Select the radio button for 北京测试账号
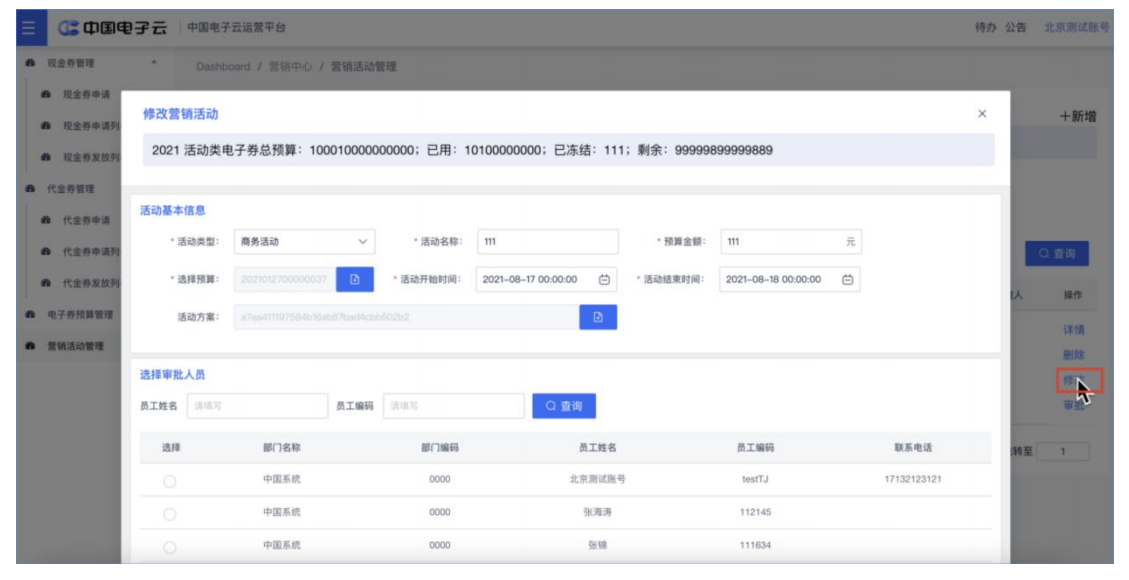 coord(170,481)
